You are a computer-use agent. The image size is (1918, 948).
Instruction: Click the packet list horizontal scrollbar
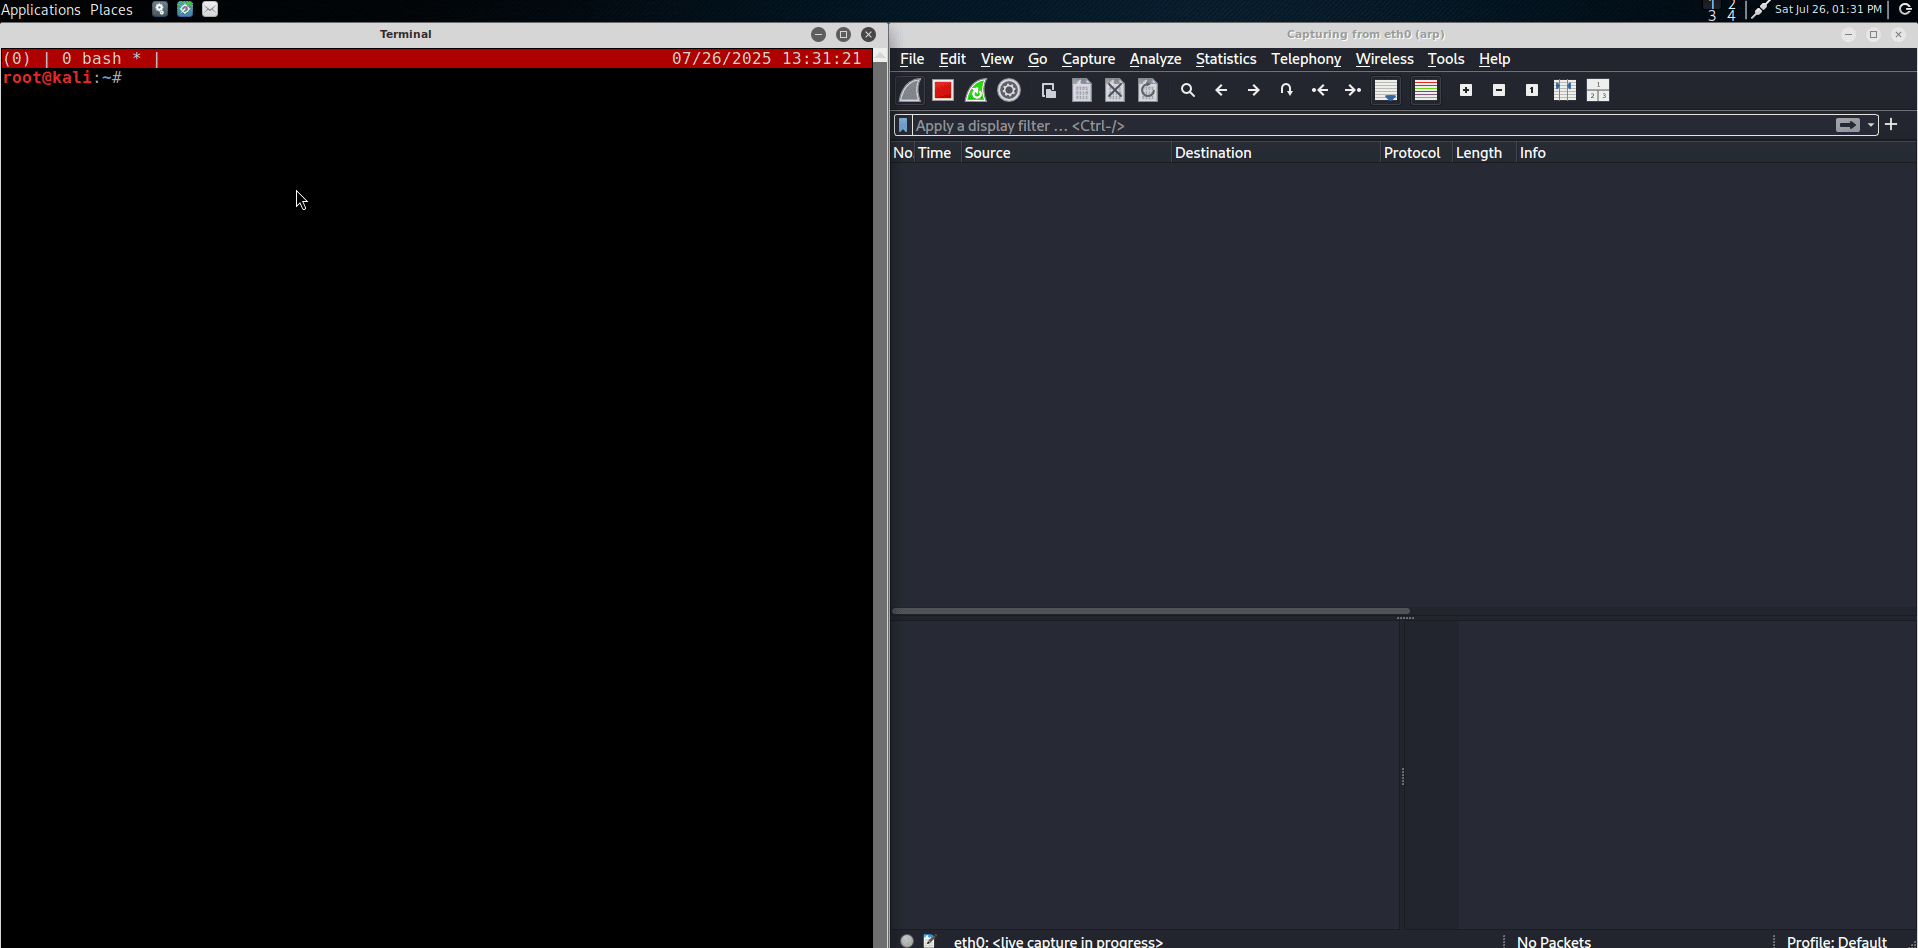(1150, 610)
